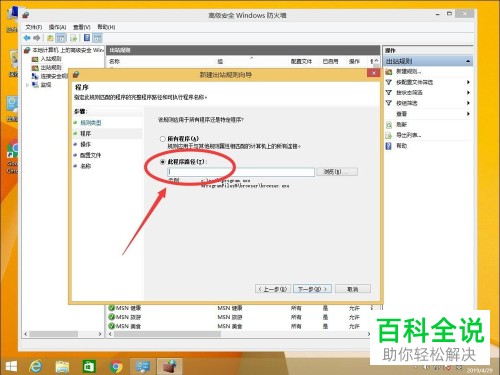The width and height of the screenshot is (500, 375).
Task: Click 导出列表... in the Actions pane
Action: click(x=408, y=135)
